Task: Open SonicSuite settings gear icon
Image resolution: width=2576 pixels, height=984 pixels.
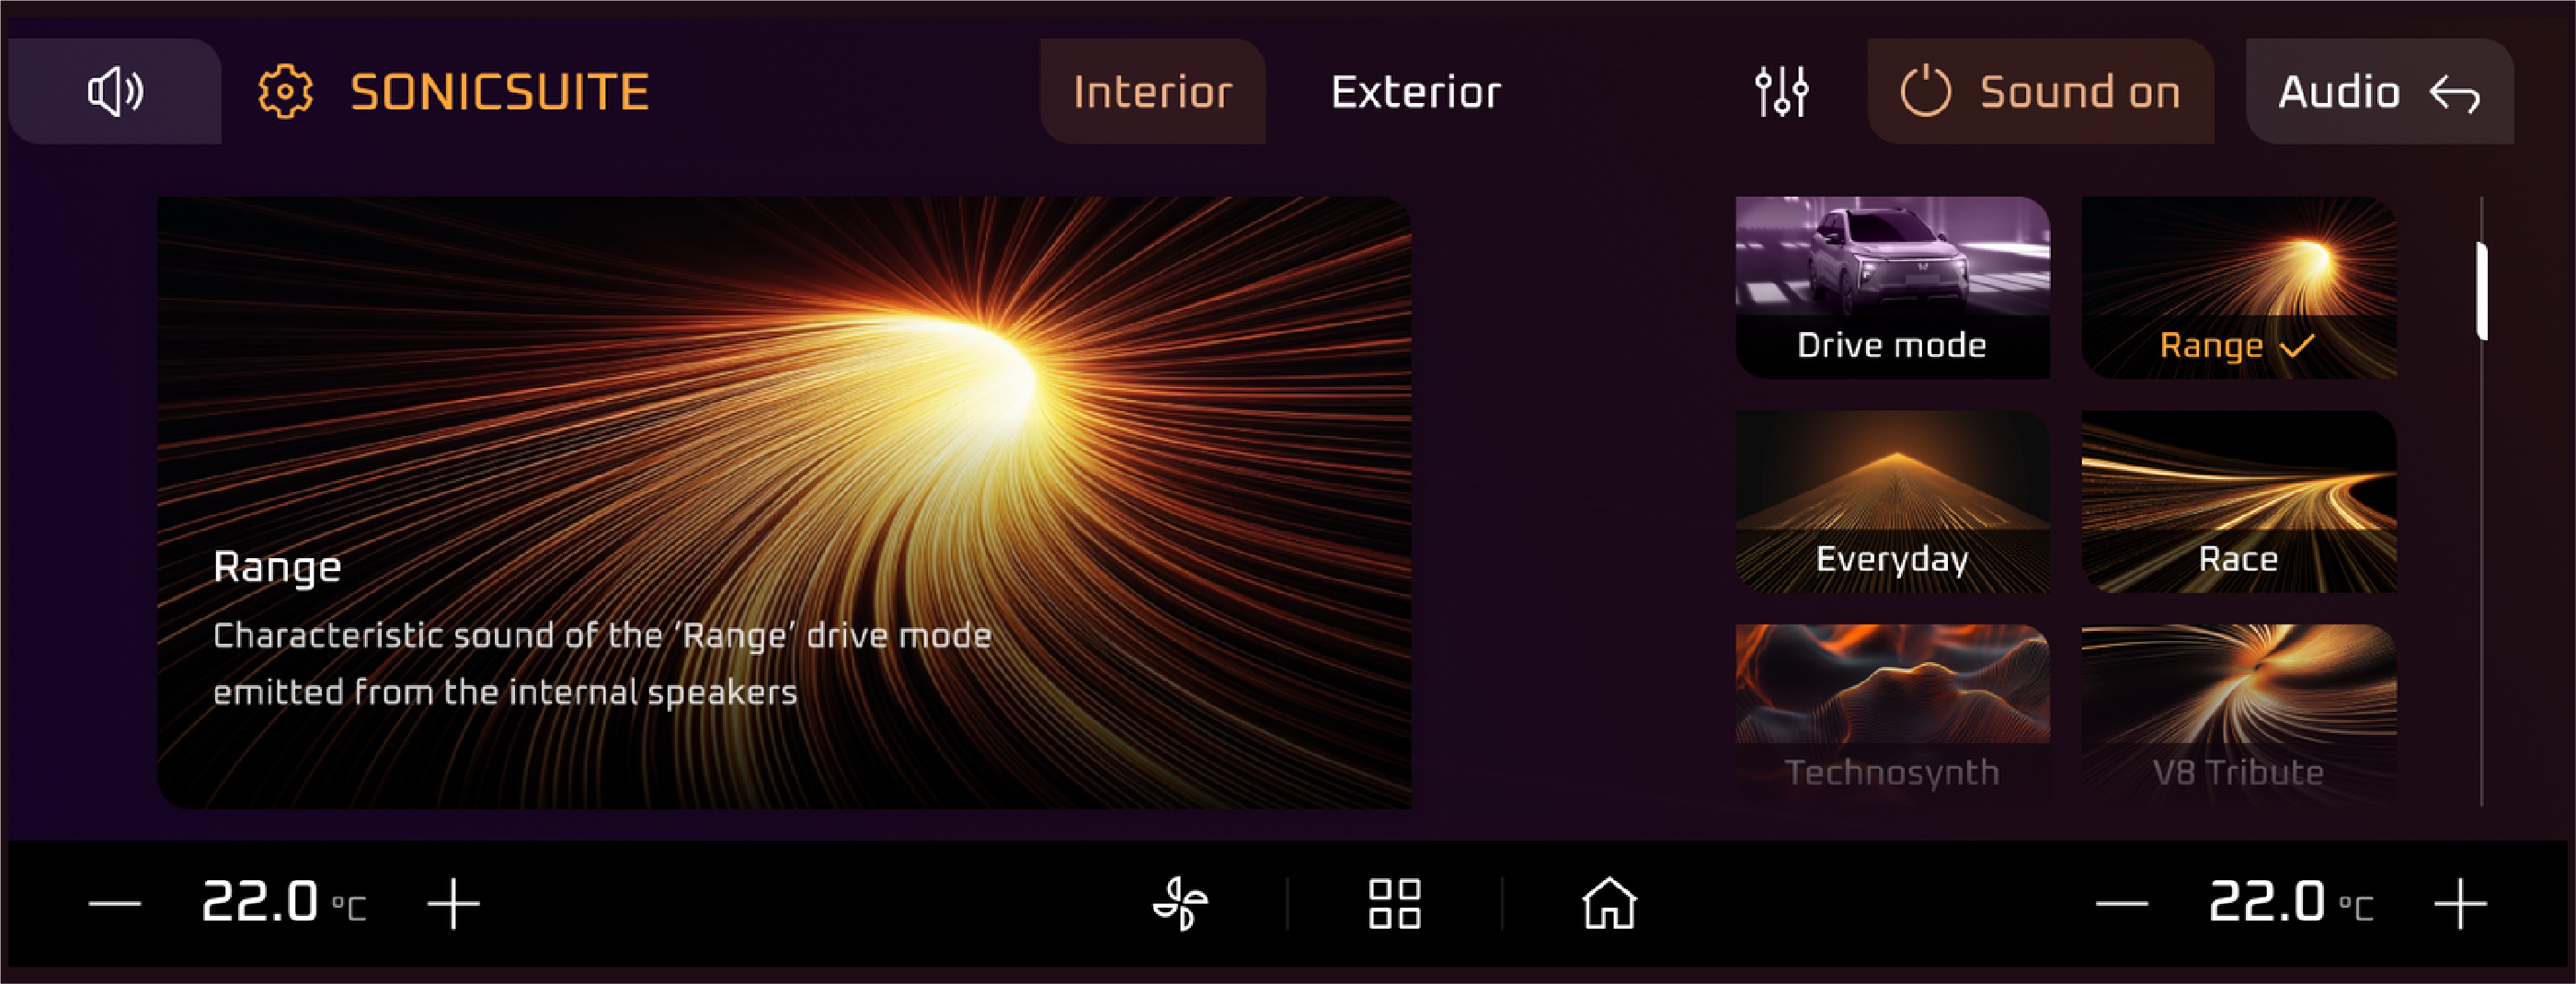Action: click(x=286, y=92)
